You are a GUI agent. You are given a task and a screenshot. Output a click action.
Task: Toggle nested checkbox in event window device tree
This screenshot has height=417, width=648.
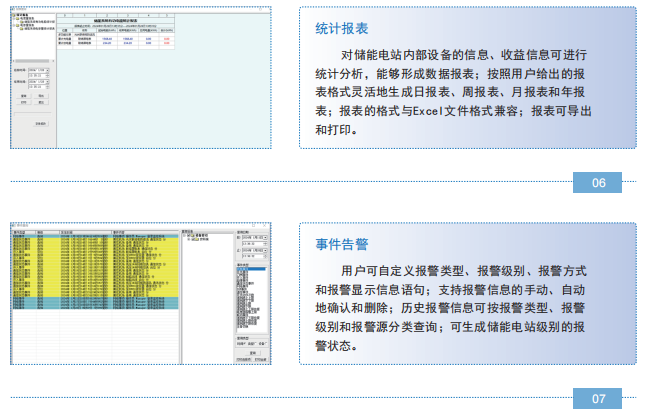point(193,239)
